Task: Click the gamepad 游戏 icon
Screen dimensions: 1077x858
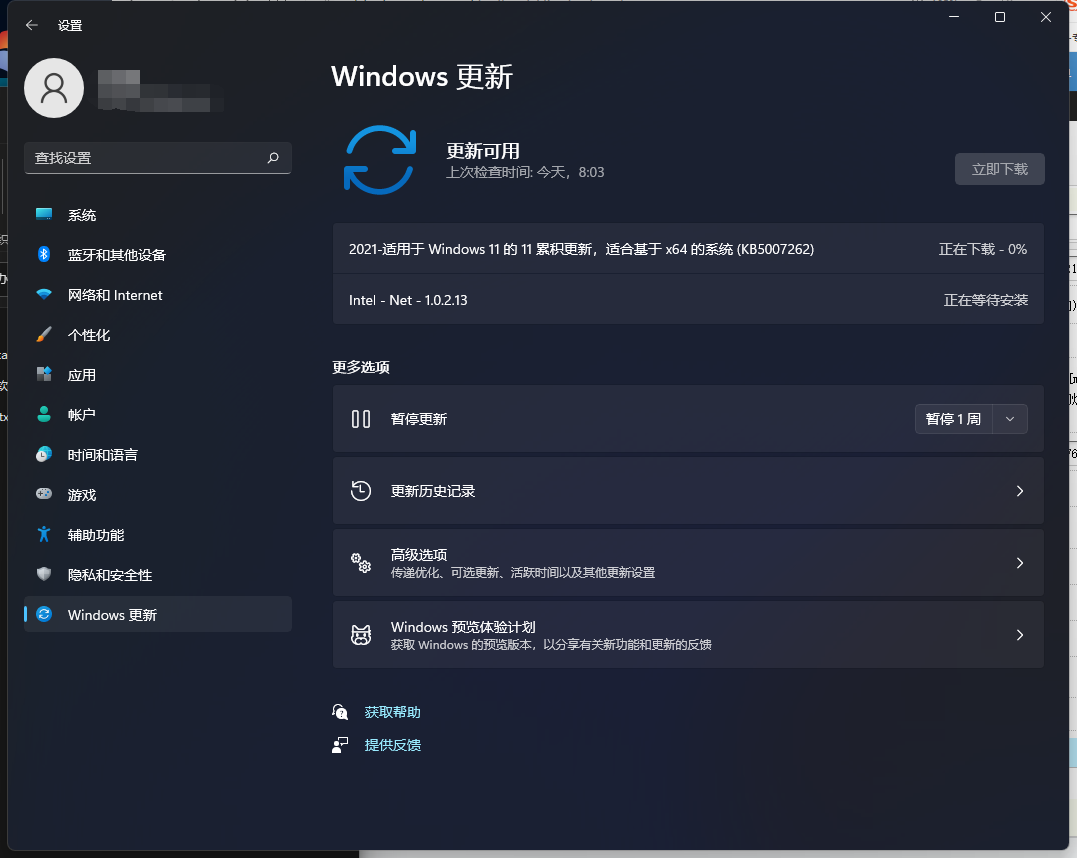Action: click(44, 494)
